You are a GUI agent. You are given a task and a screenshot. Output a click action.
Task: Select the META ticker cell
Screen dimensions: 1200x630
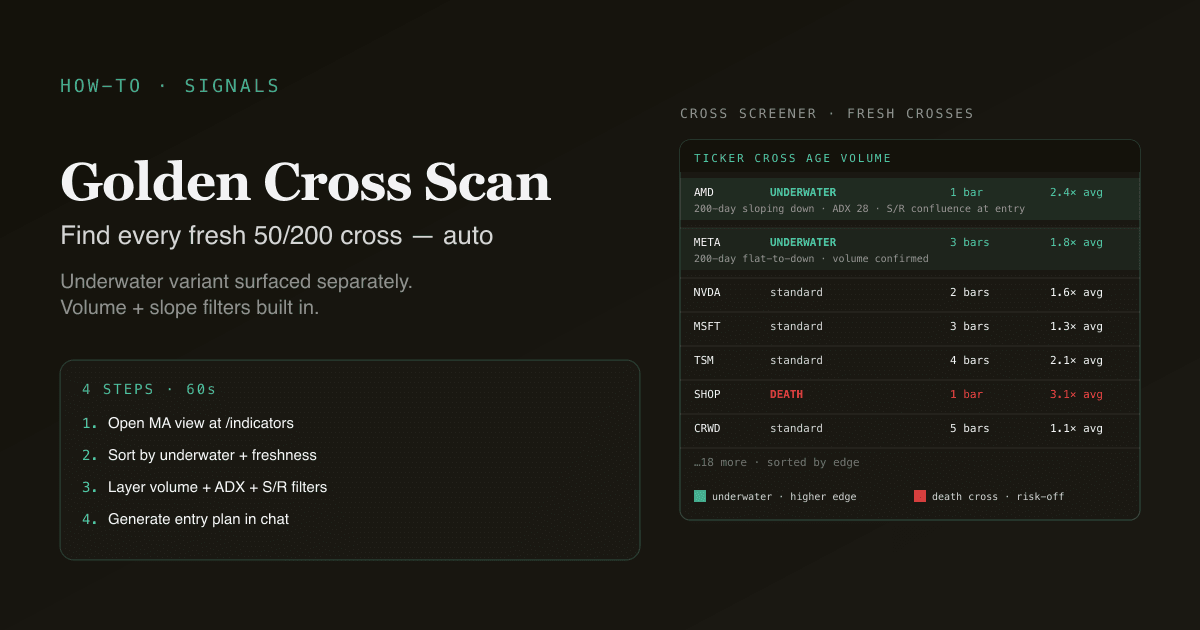(707, 242)
